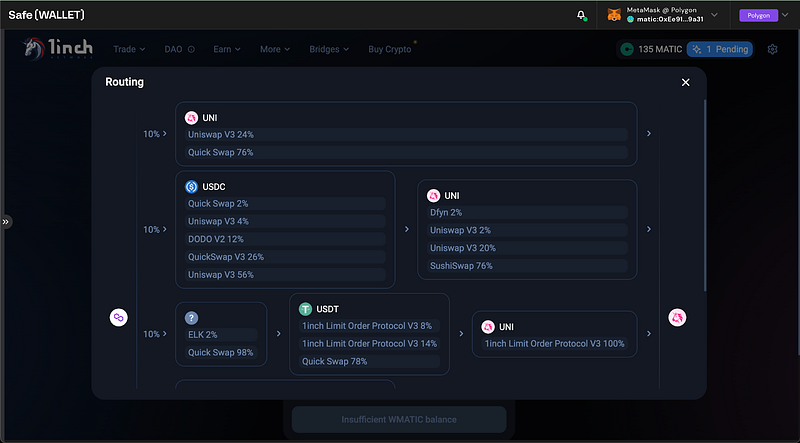Screen dimensions: 800x443
Task: Click the matic wallet address text
Action: pyautogui.click(x=669, y=19)
